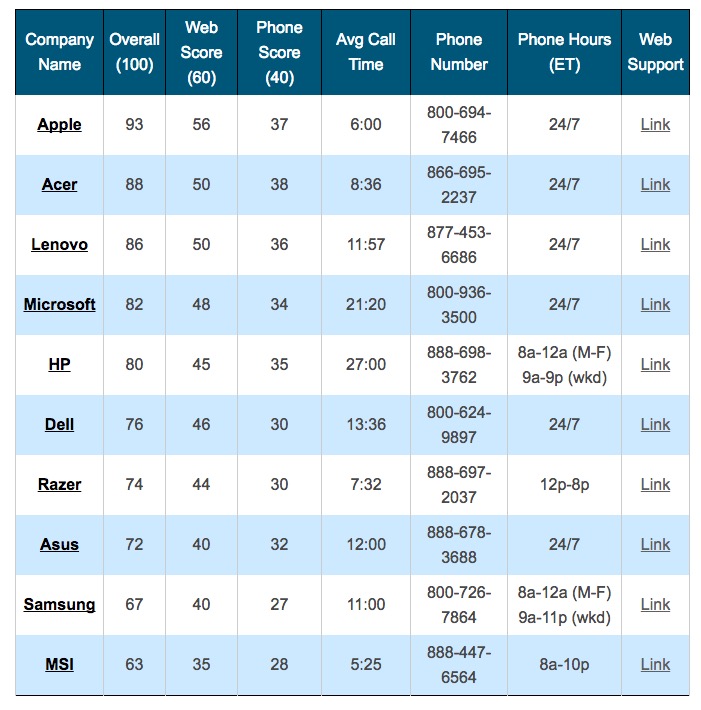
Task: Open Microsoft's Web Support link
Action: click(655, 305)
